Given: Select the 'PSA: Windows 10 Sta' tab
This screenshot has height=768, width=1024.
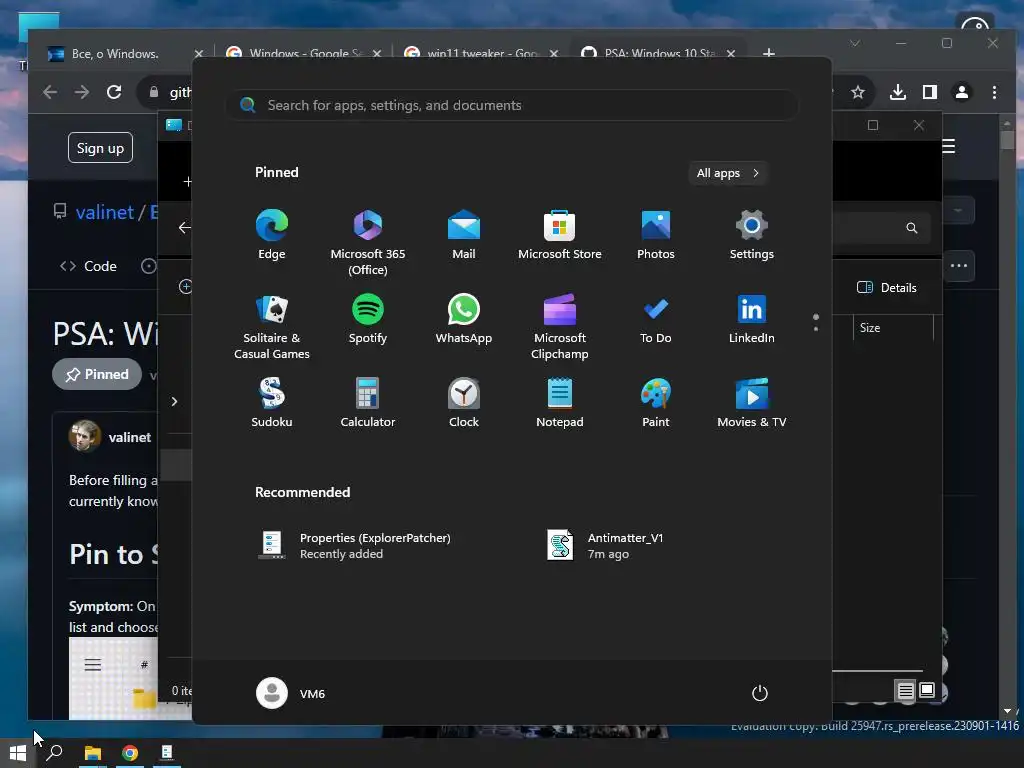Looking at the screenshot, I should [x=660, y=54].
